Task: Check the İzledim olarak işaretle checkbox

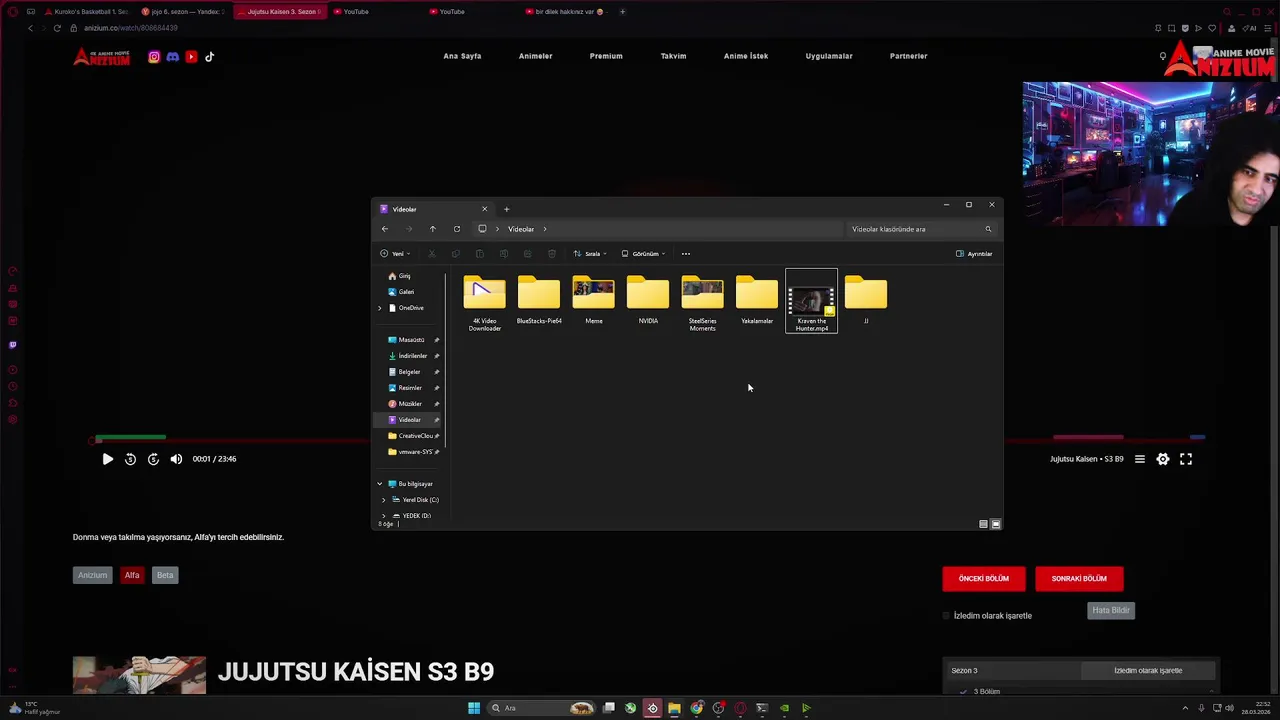Action: [x=946, y=616]
